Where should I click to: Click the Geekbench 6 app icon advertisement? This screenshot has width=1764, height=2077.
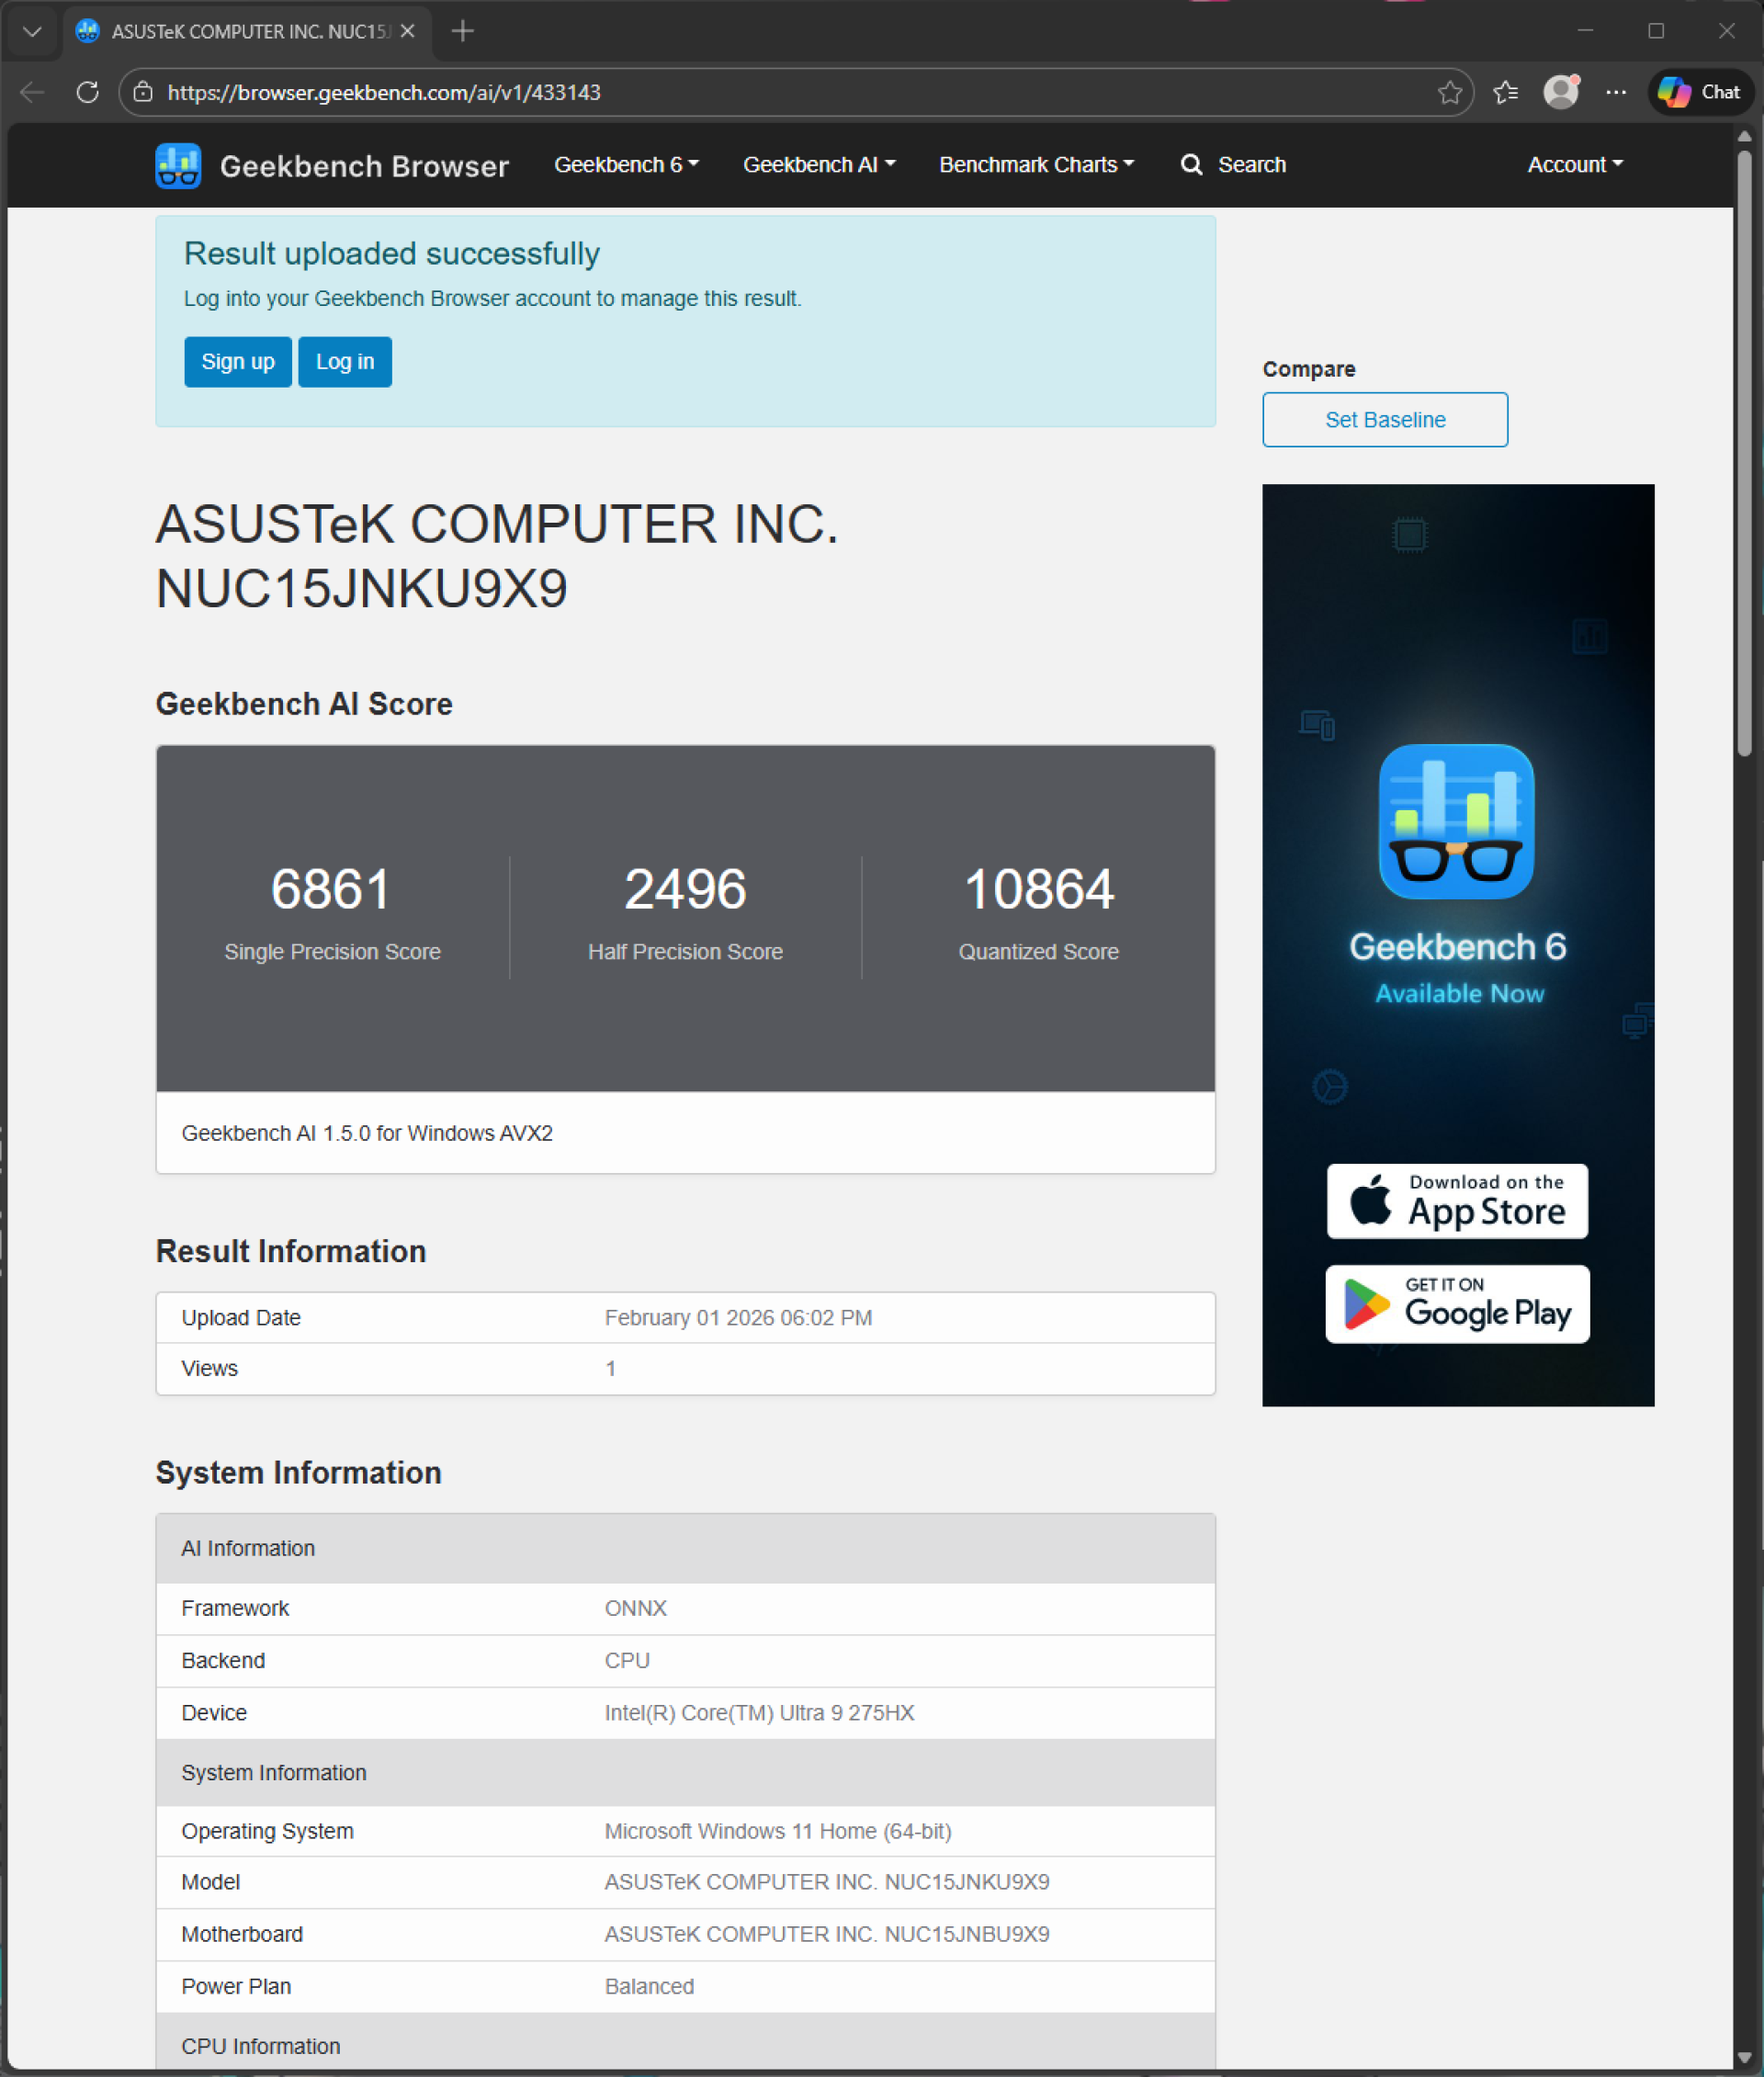pyautogui.click(x=1456, y=820)
